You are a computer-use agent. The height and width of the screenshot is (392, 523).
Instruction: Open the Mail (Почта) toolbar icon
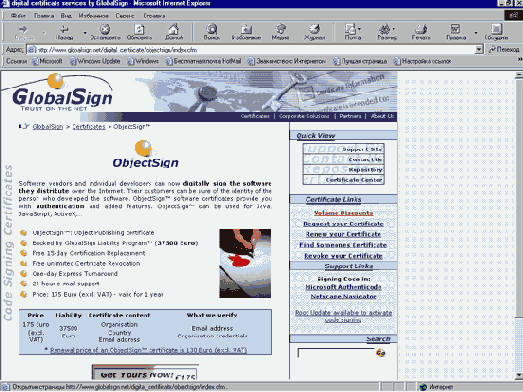[351, 32]
